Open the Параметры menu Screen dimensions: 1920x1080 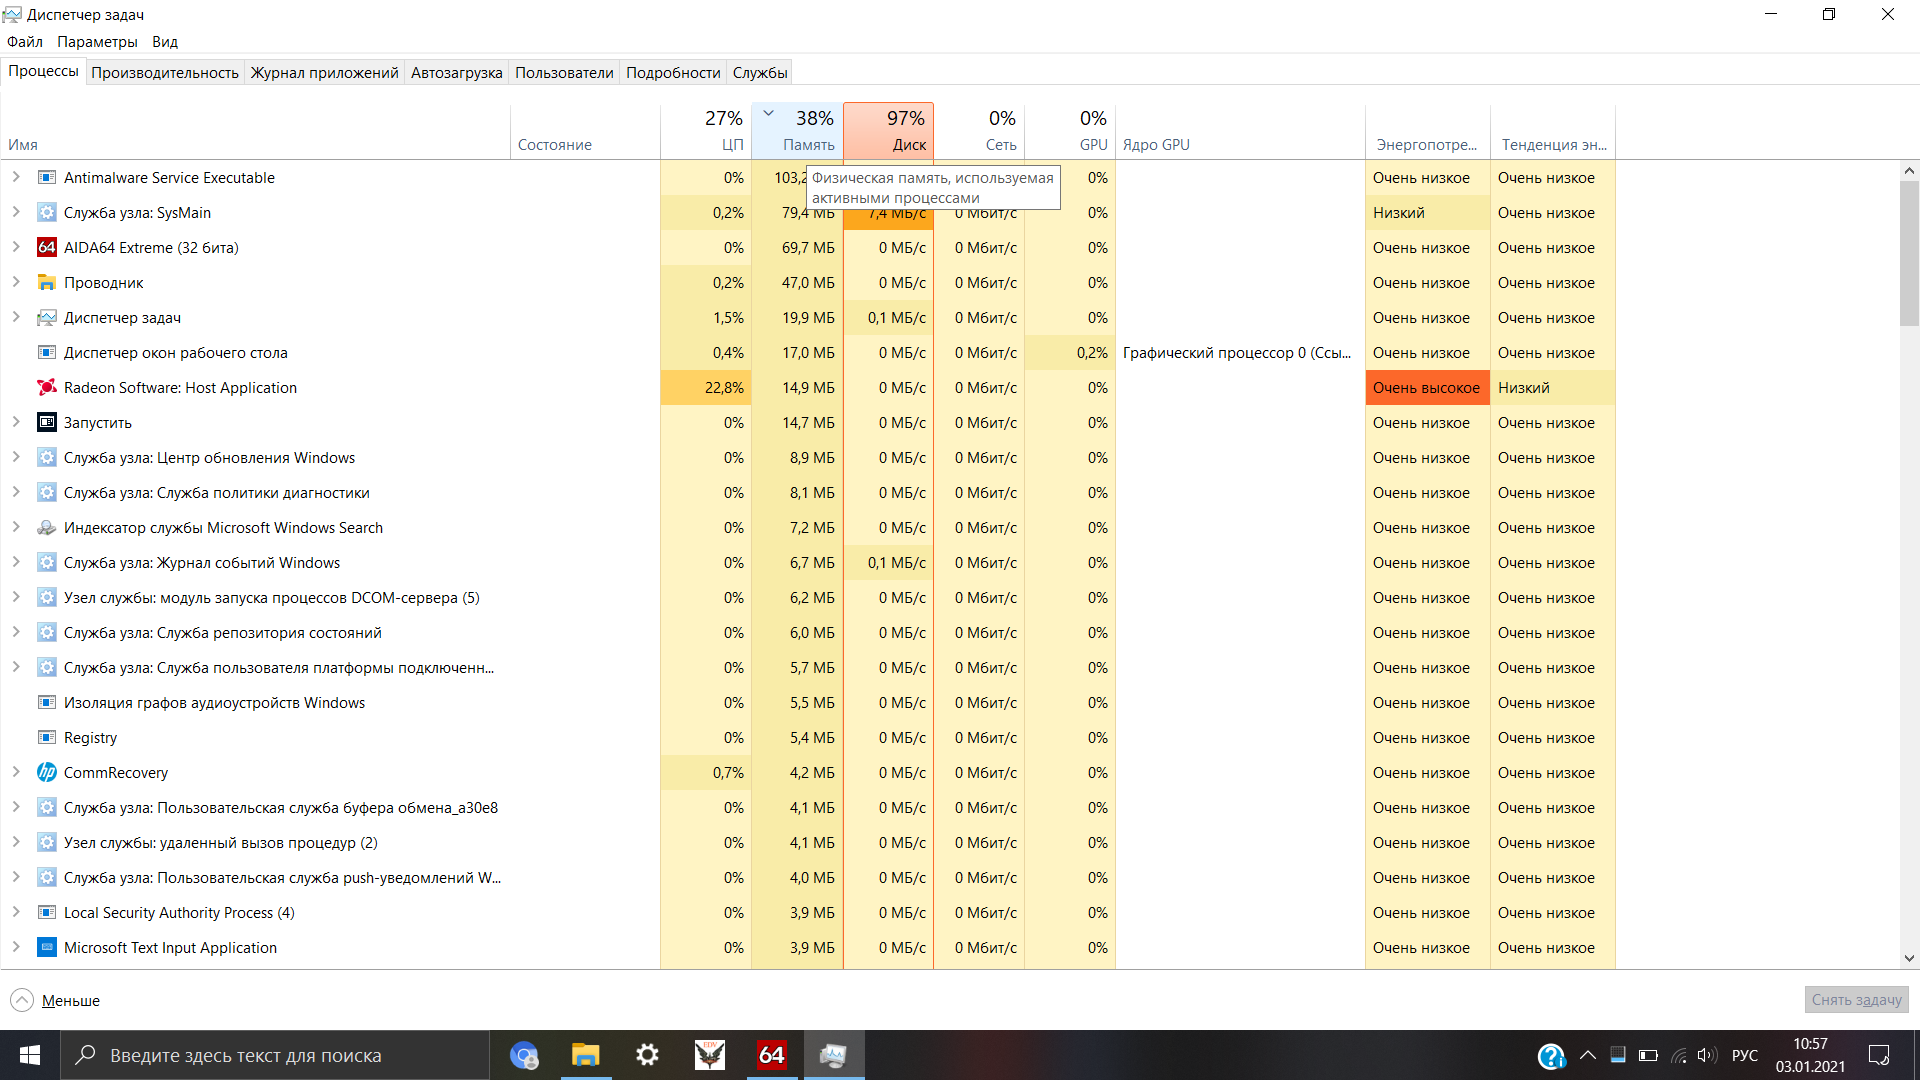[97, 42]
